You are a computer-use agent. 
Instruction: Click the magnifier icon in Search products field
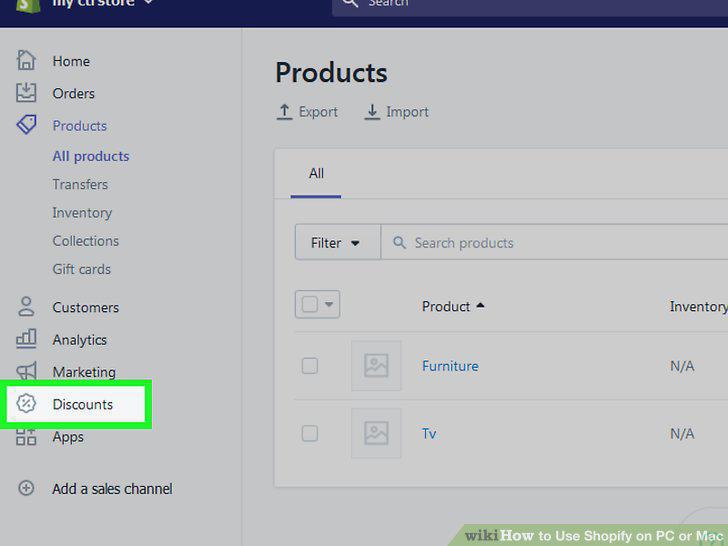click(399, 242)
